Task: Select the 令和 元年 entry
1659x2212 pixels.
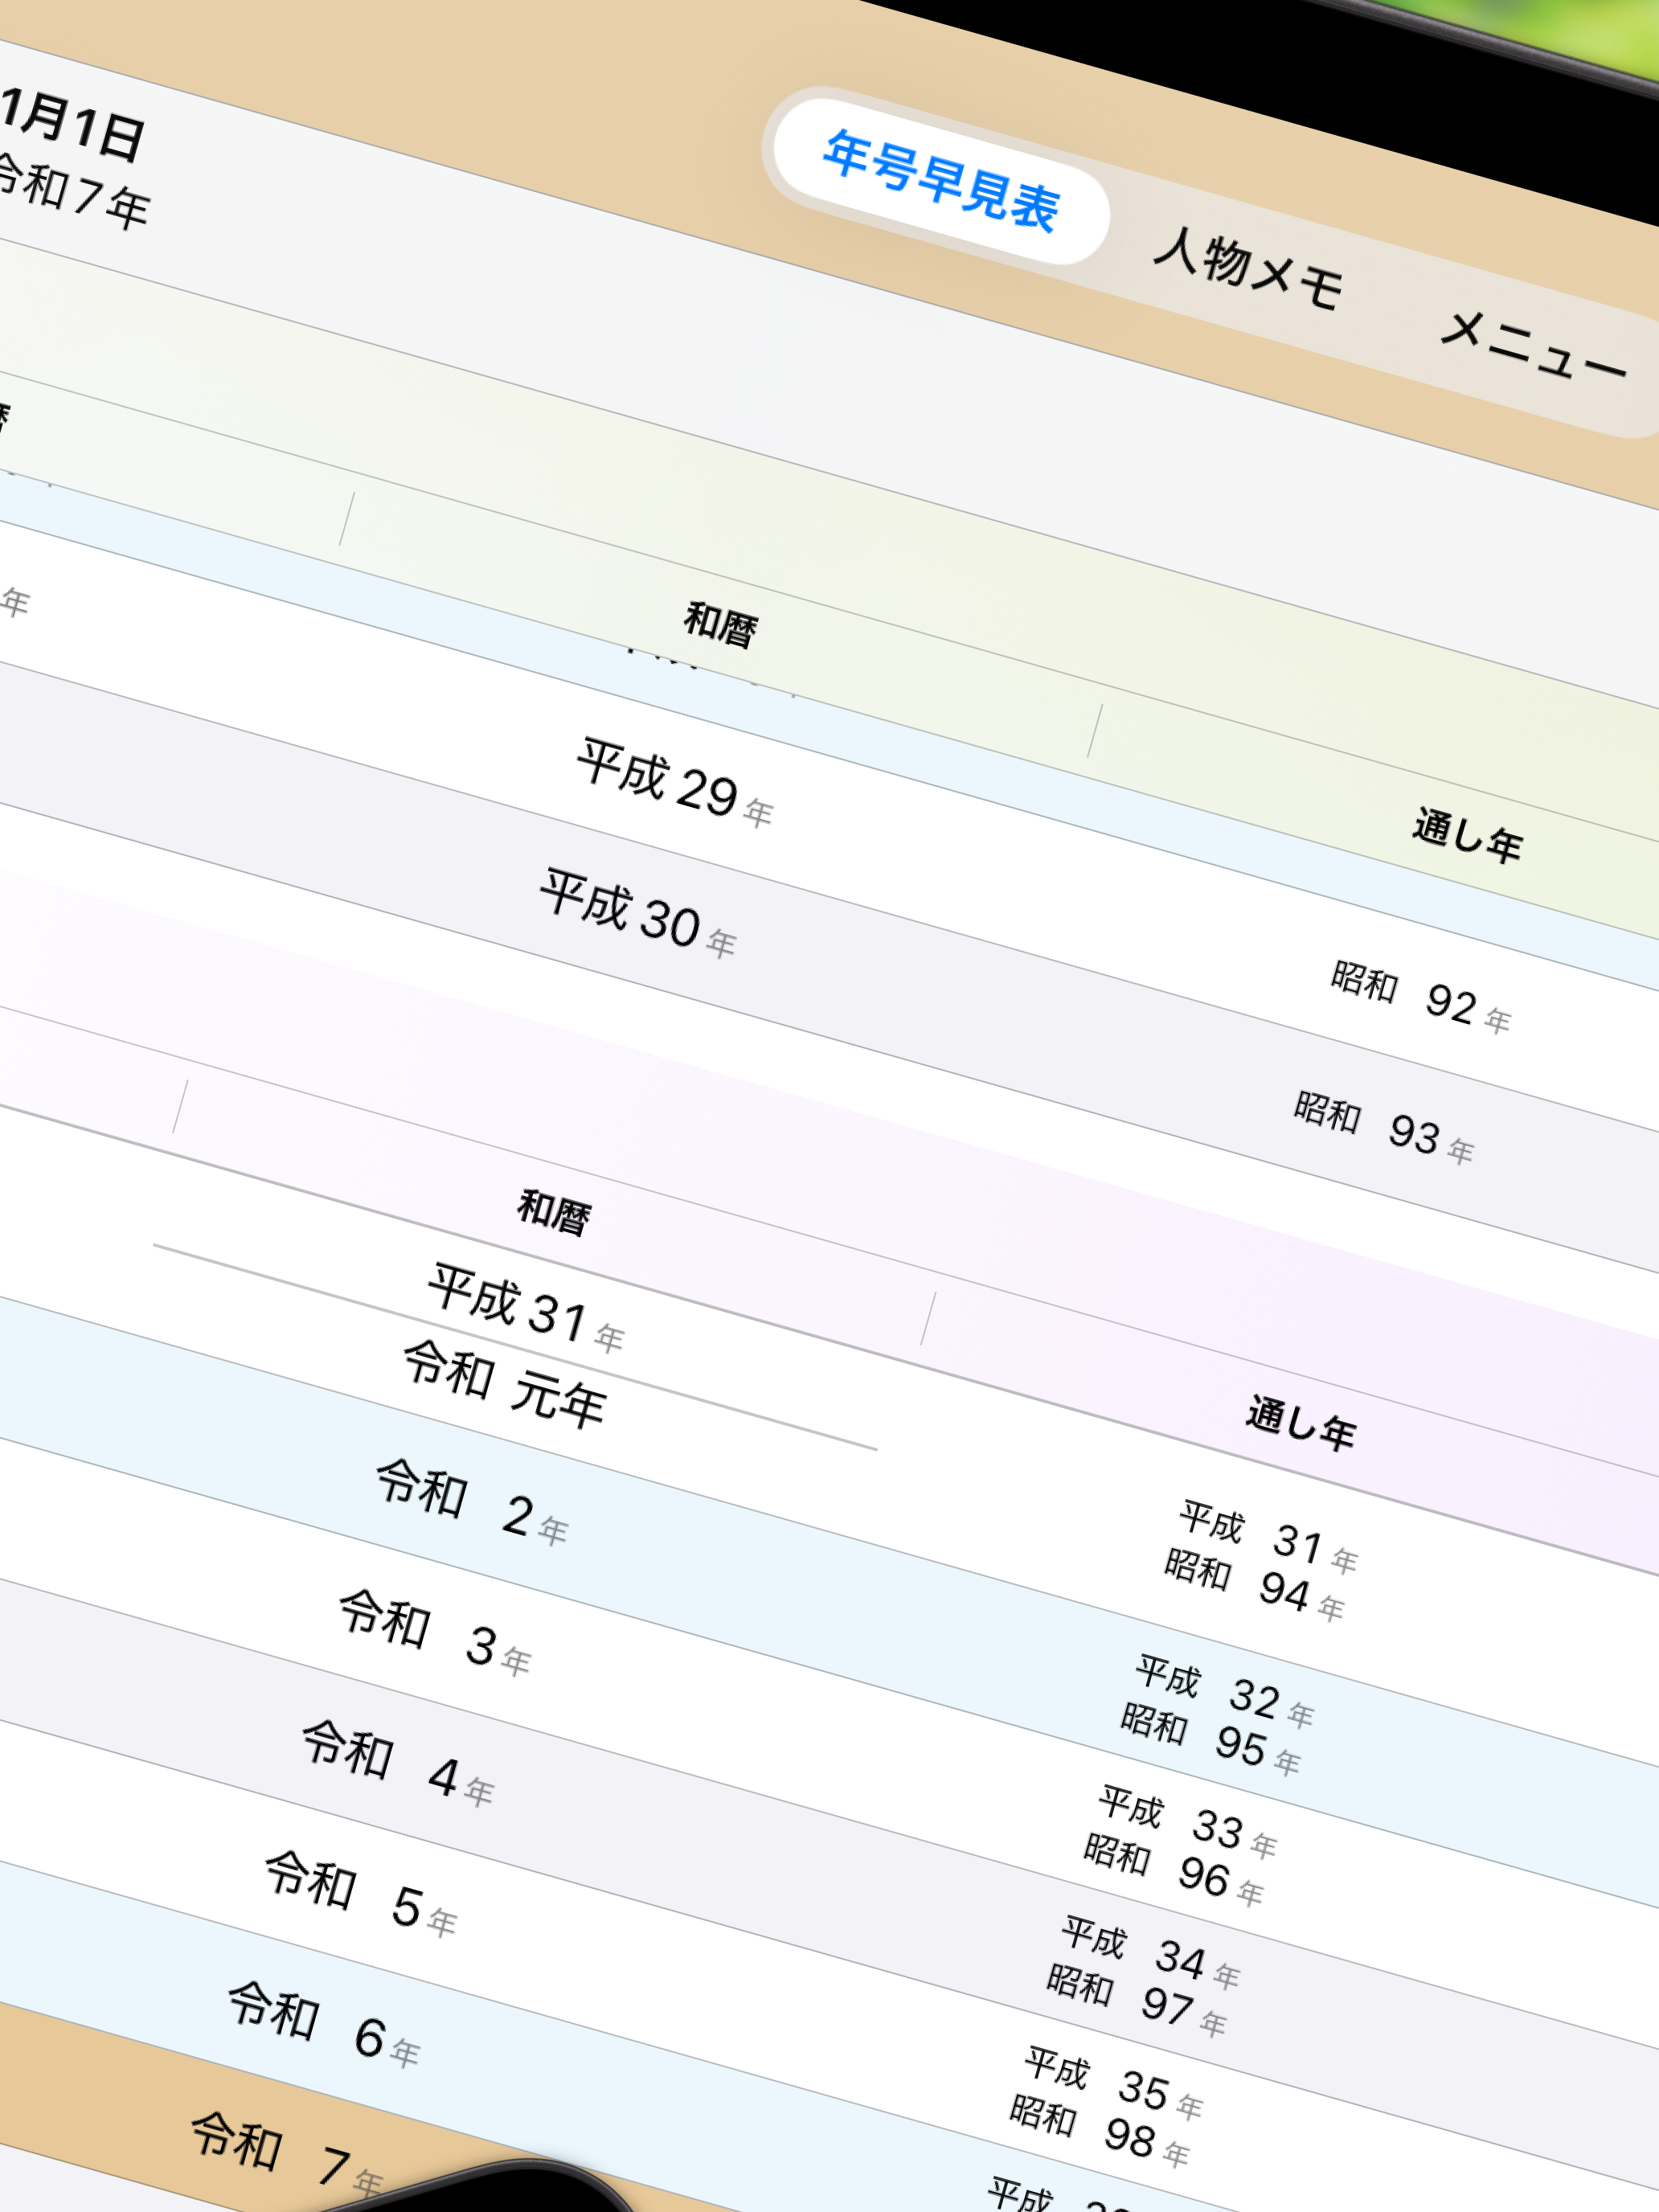Action: (504, 1386)
